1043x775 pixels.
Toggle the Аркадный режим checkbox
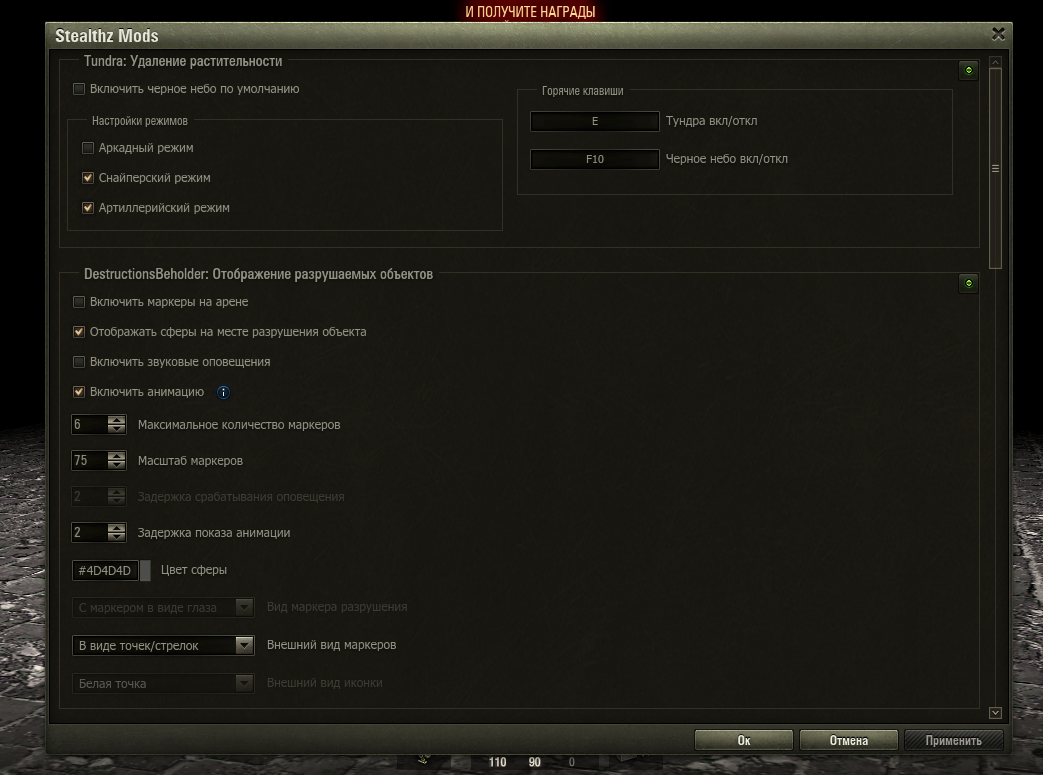click(x=88, y=148)
